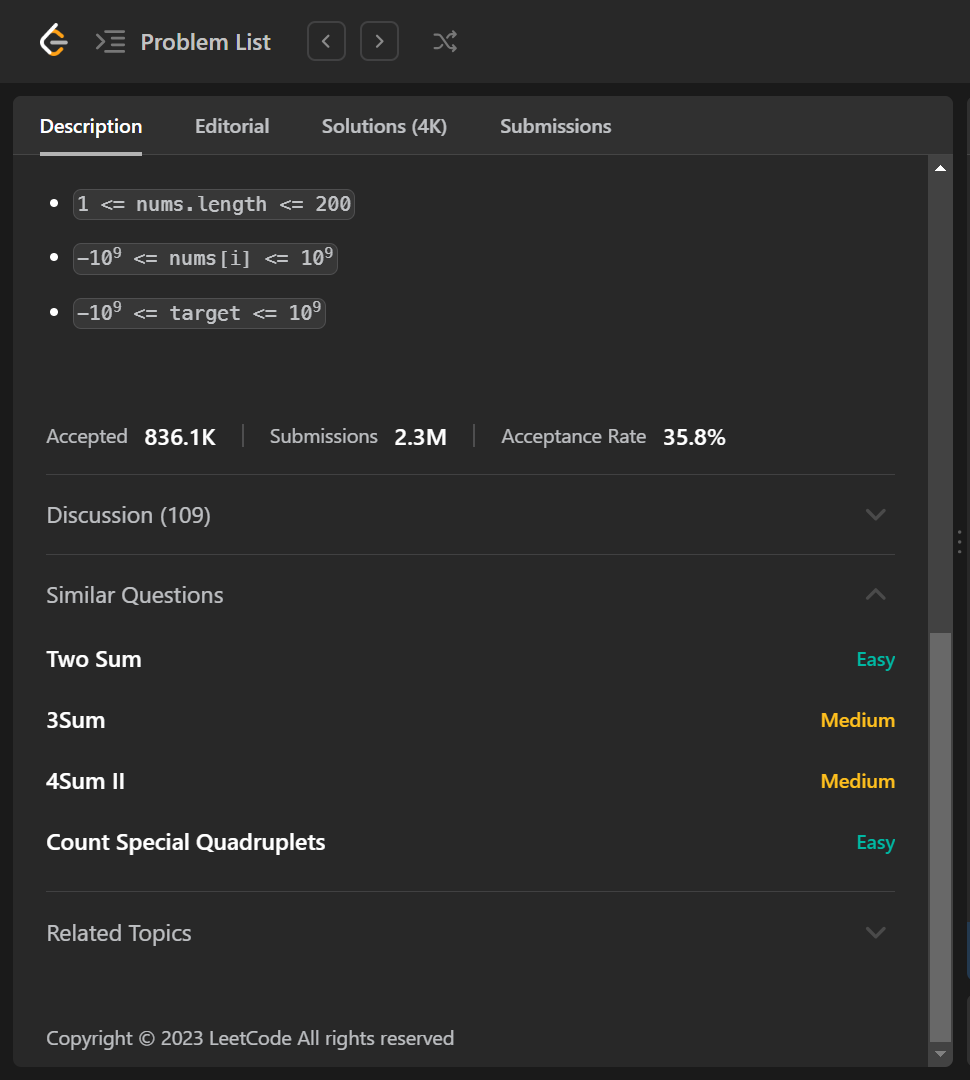Switch to the Editorial tab
970x1080 pixels.
click(x=232, y=126)
